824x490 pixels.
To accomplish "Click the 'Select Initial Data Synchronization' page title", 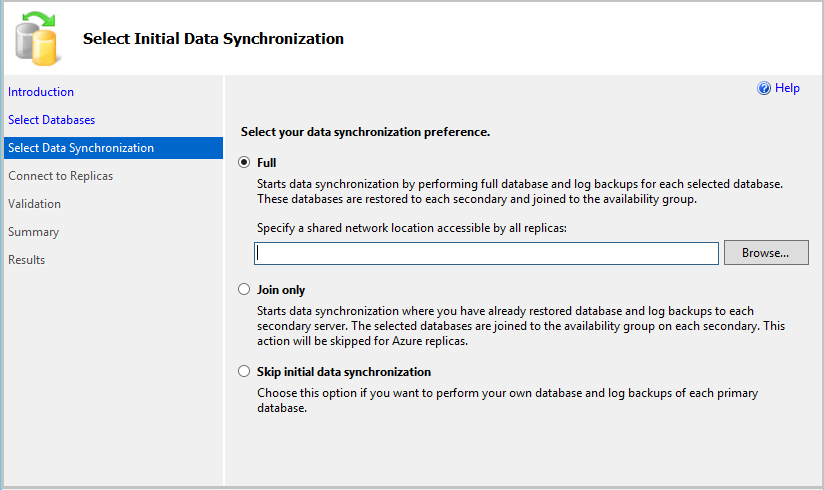I will click(x=213, y=39).
